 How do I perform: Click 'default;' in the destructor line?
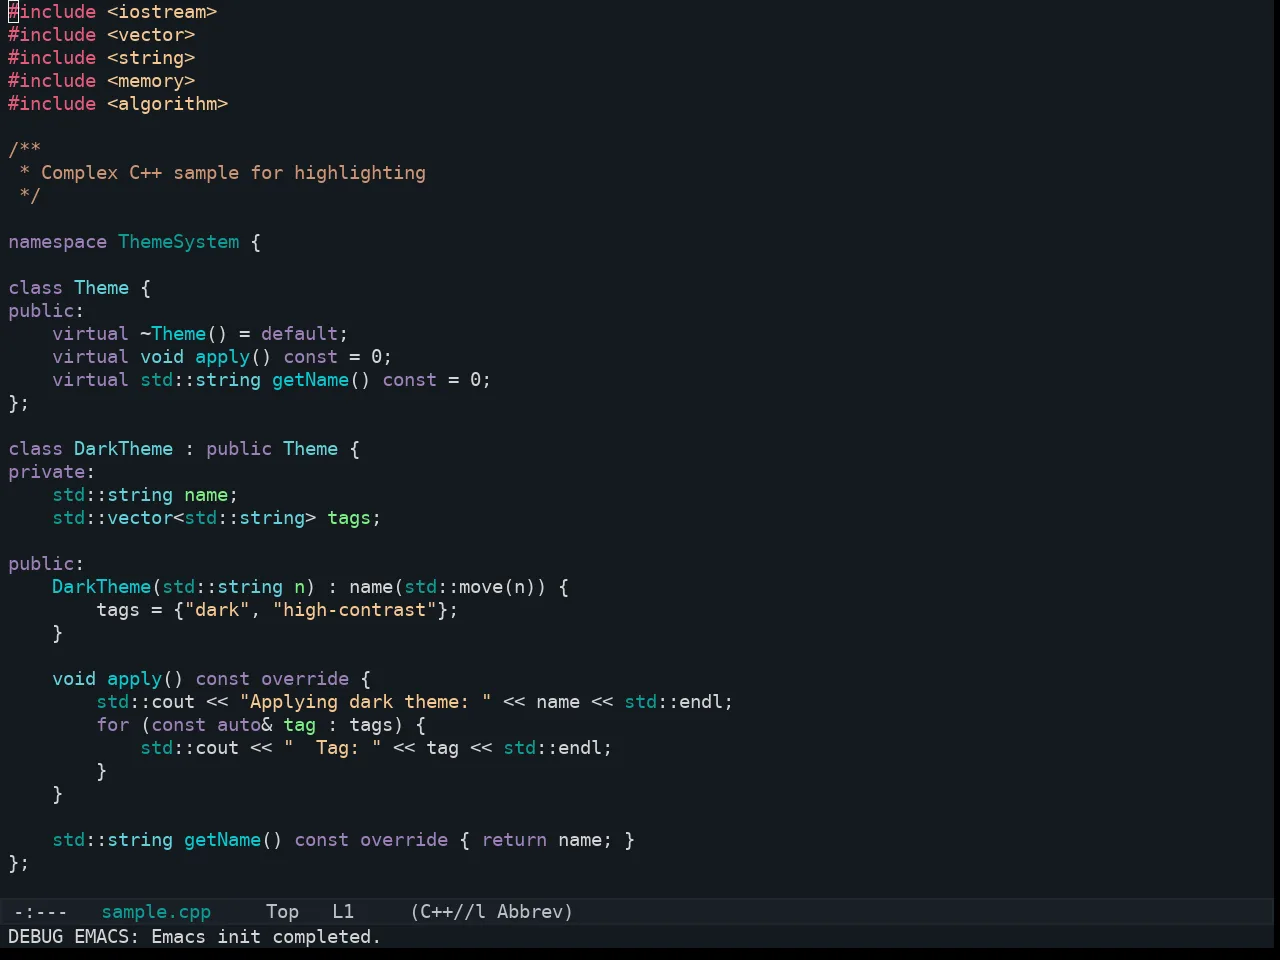(x=305, y=334)
